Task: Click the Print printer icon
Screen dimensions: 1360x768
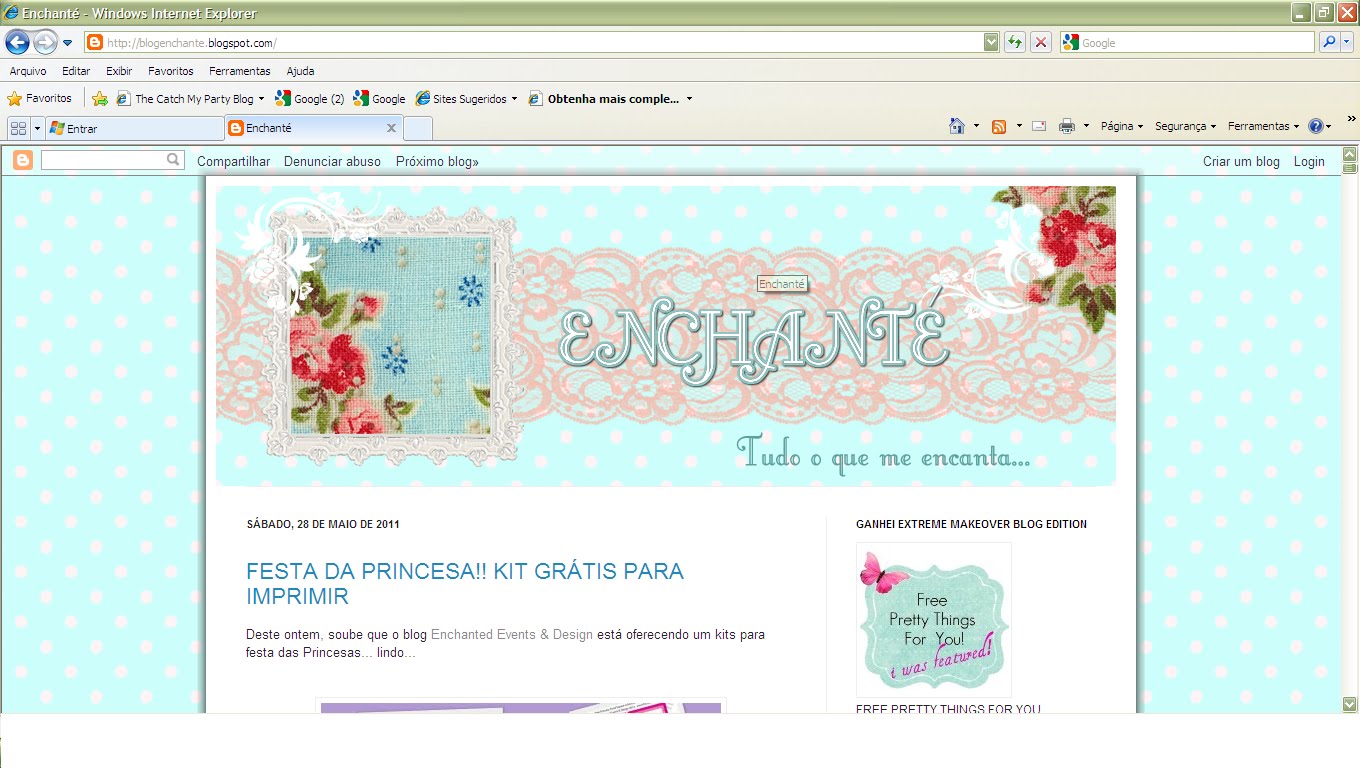Action: pyautogui.click(x=1067, y=126)
